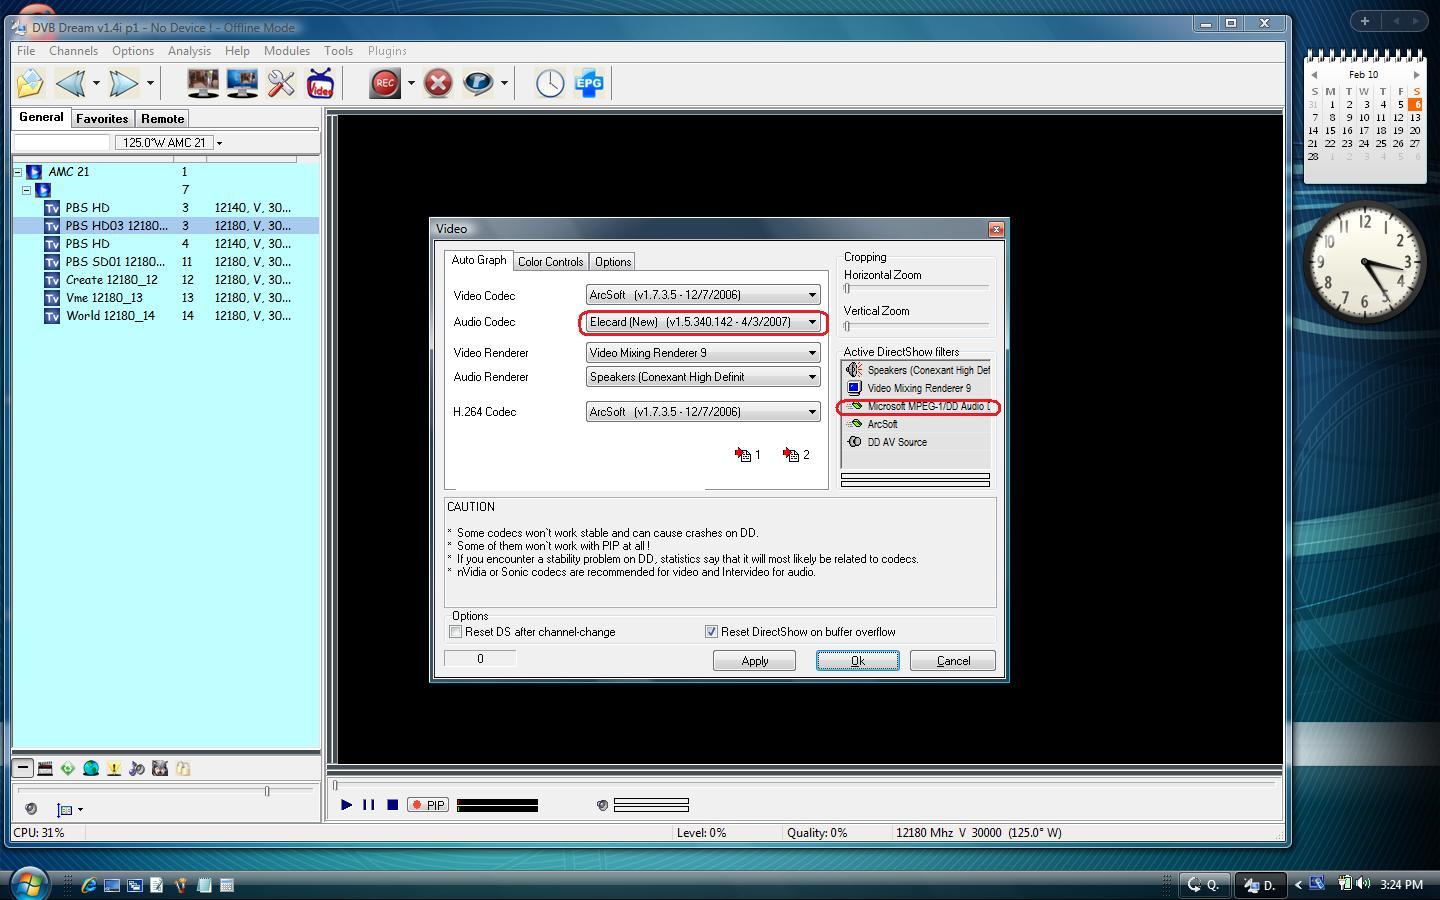Toggle the PIP button
This screenshot has width=1440, height=900.
(428, 805)
